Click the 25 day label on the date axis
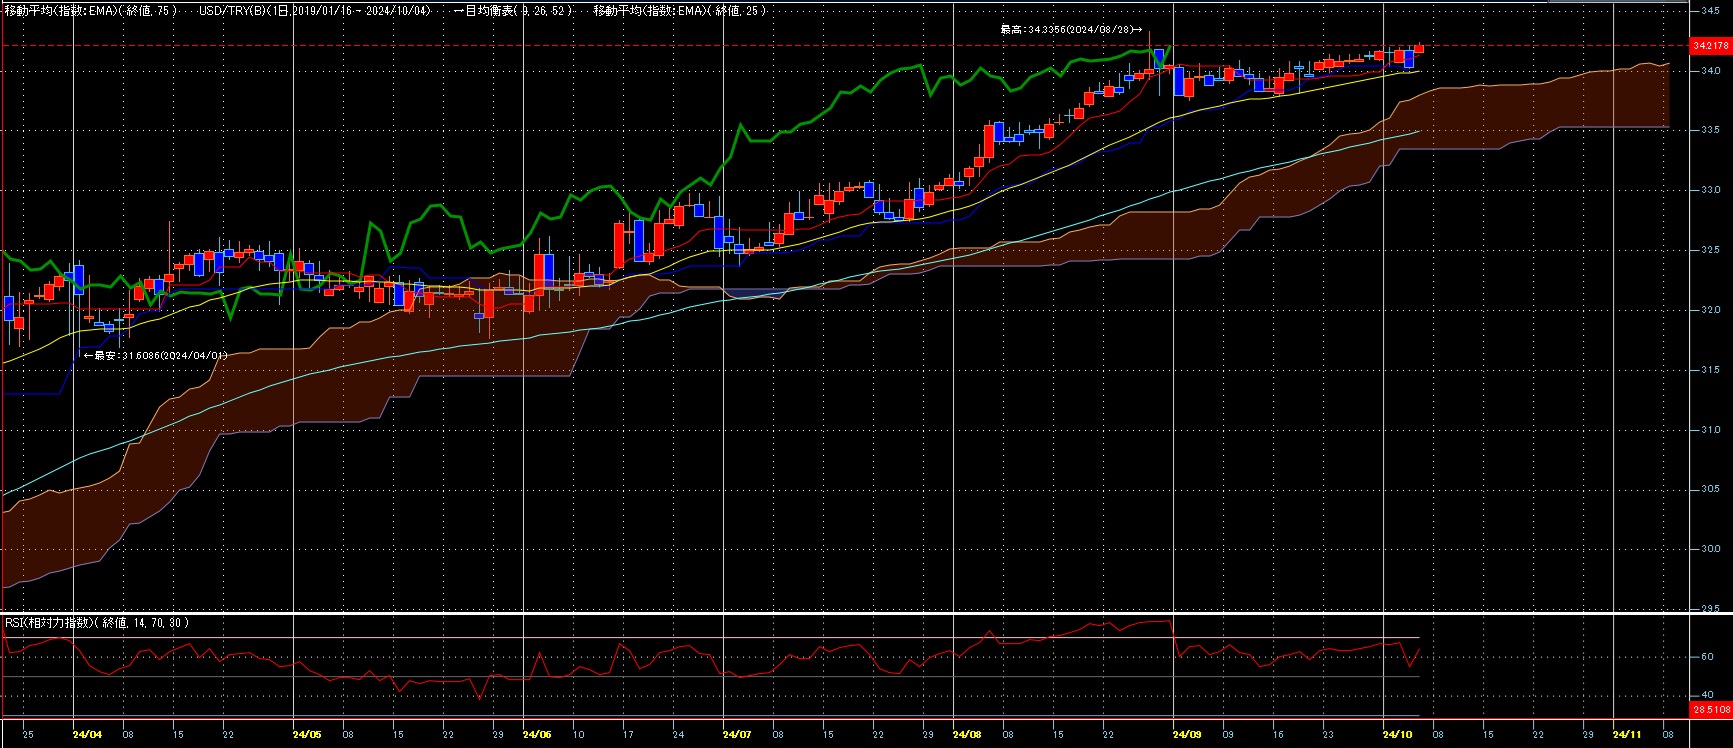This screenshot has width=1733, height=748. (28, 734)
